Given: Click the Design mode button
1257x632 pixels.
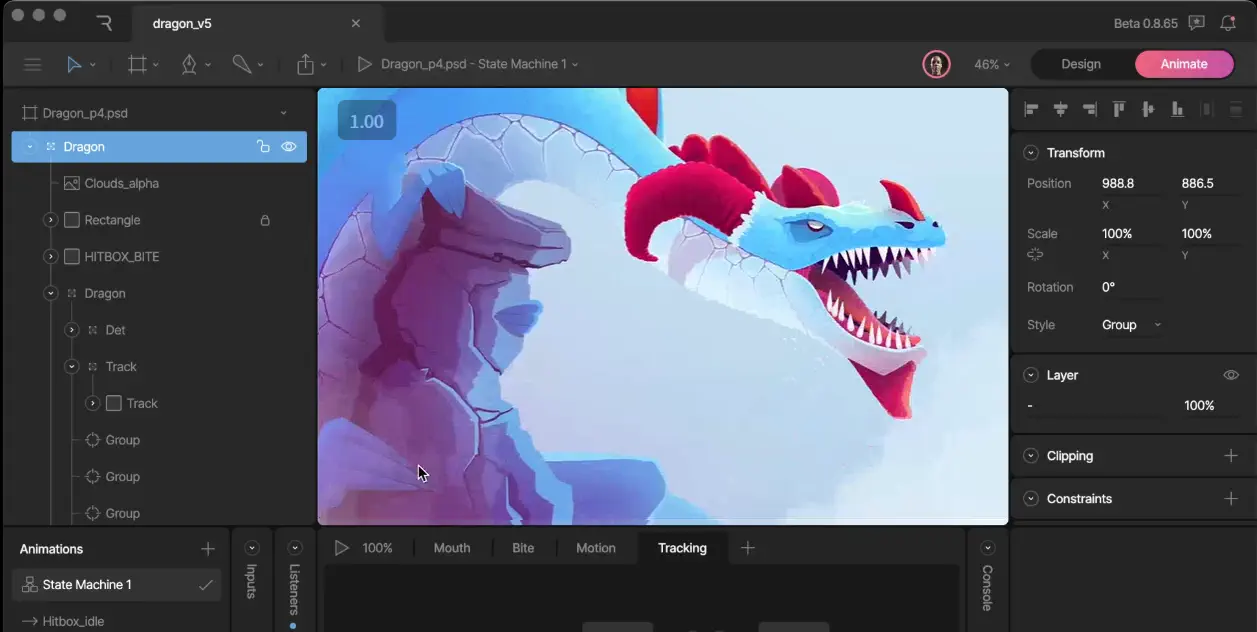Looking at the screenshot, I should pyautogui.click(x=1080, y=63).
